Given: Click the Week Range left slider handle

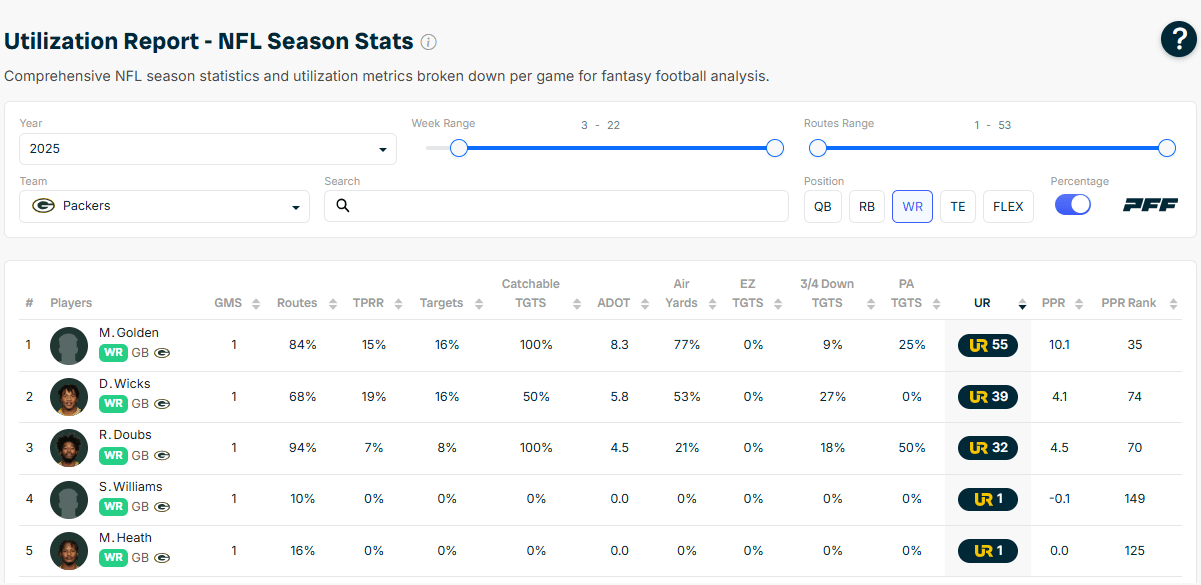Looking at the screenshot, I should pos(459,148).
